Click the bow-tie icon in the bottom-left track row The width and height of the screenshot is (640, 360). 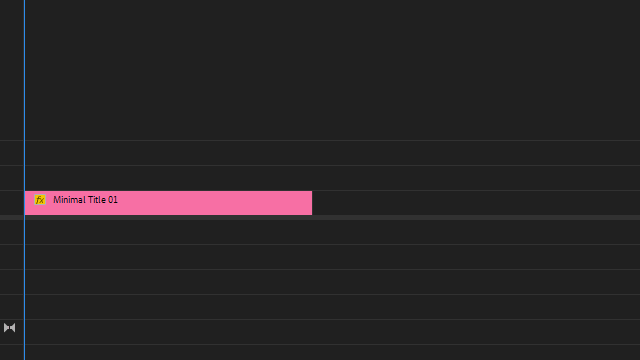[x=9, y=328]
